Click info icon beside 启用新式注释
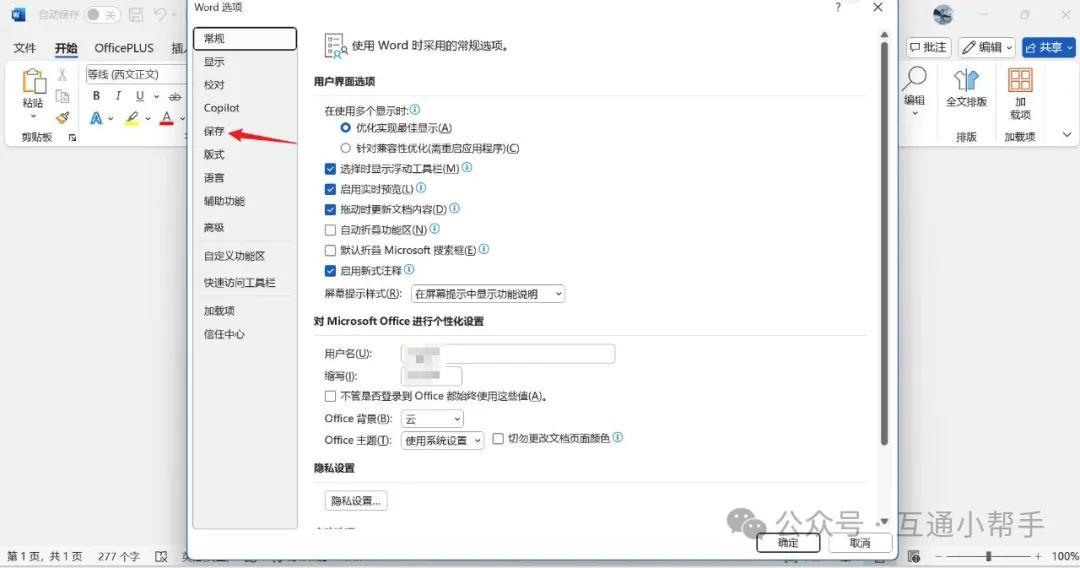1080x568 pixels. tap(409, 270)
